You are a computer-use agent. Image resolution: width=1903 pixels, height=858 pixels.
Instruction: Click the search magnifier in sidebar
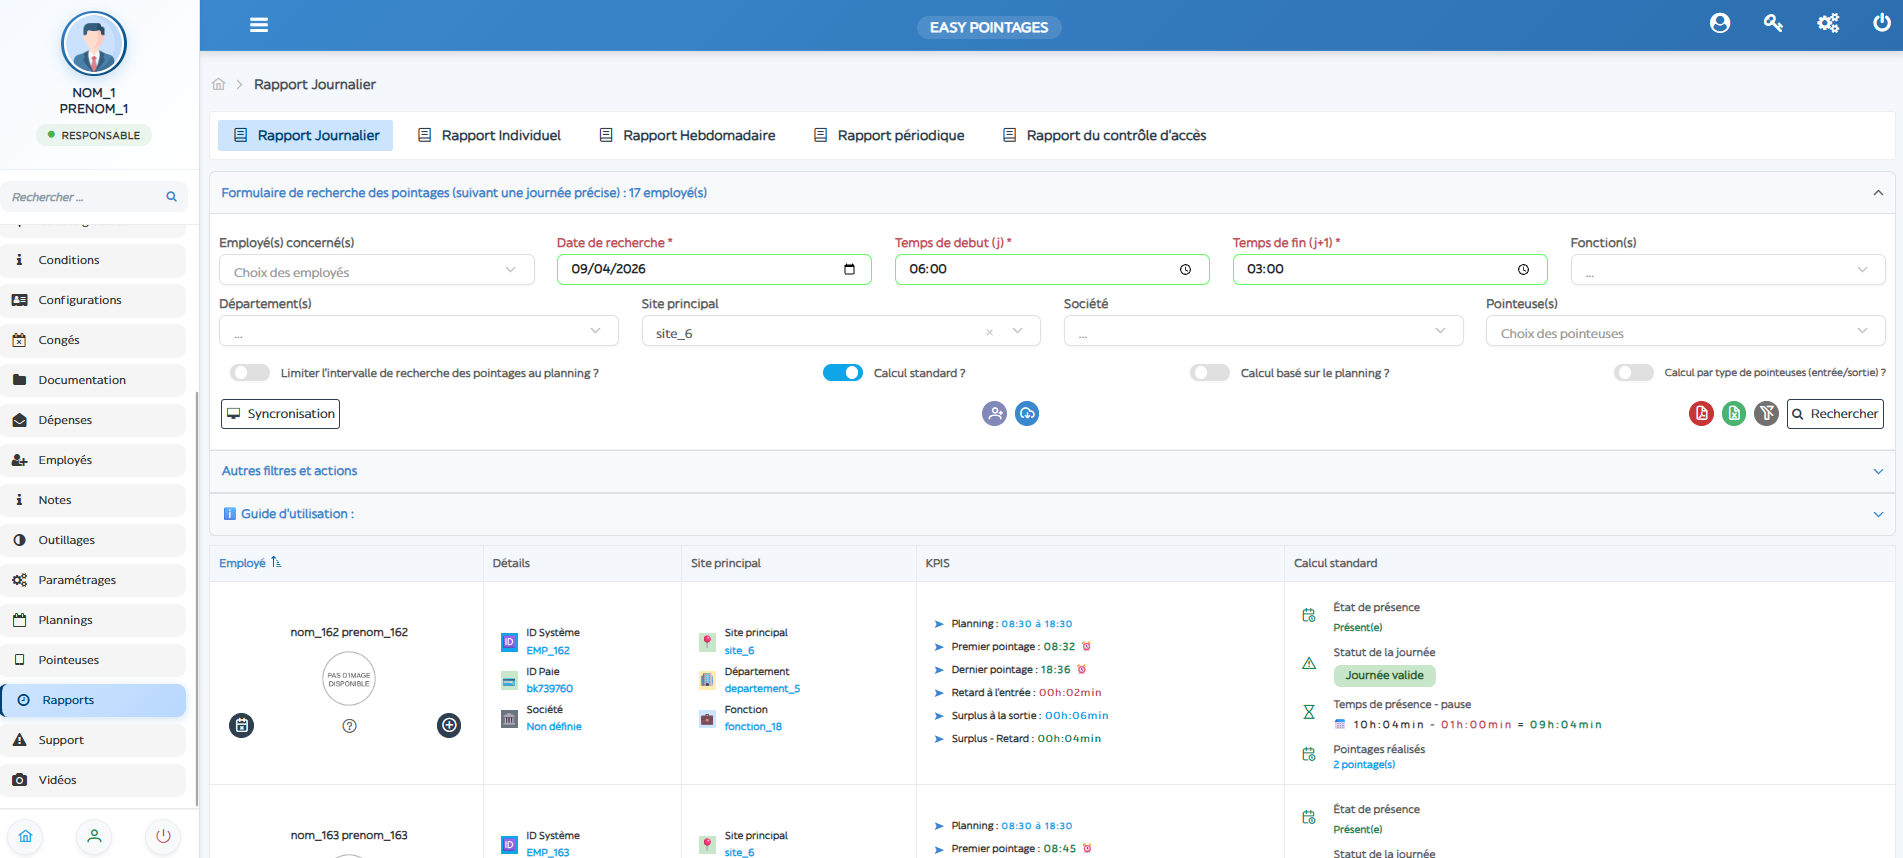tap(171, 197)
